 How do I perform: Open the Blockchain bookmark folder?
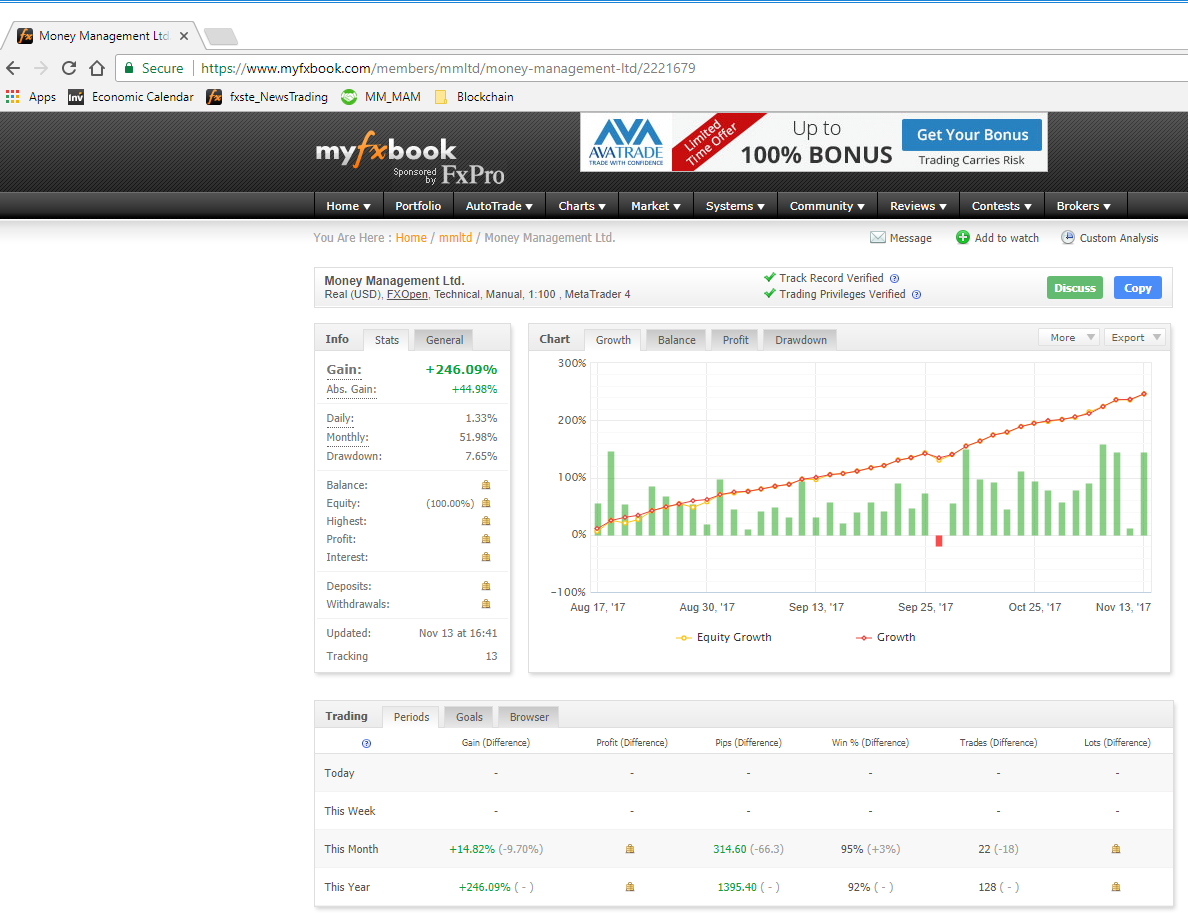(474, 97)
